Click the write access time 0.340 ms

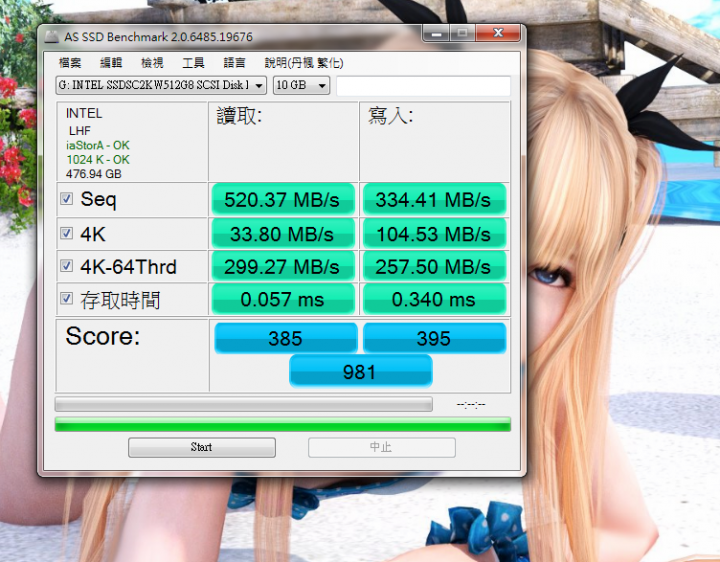point(434,299)
